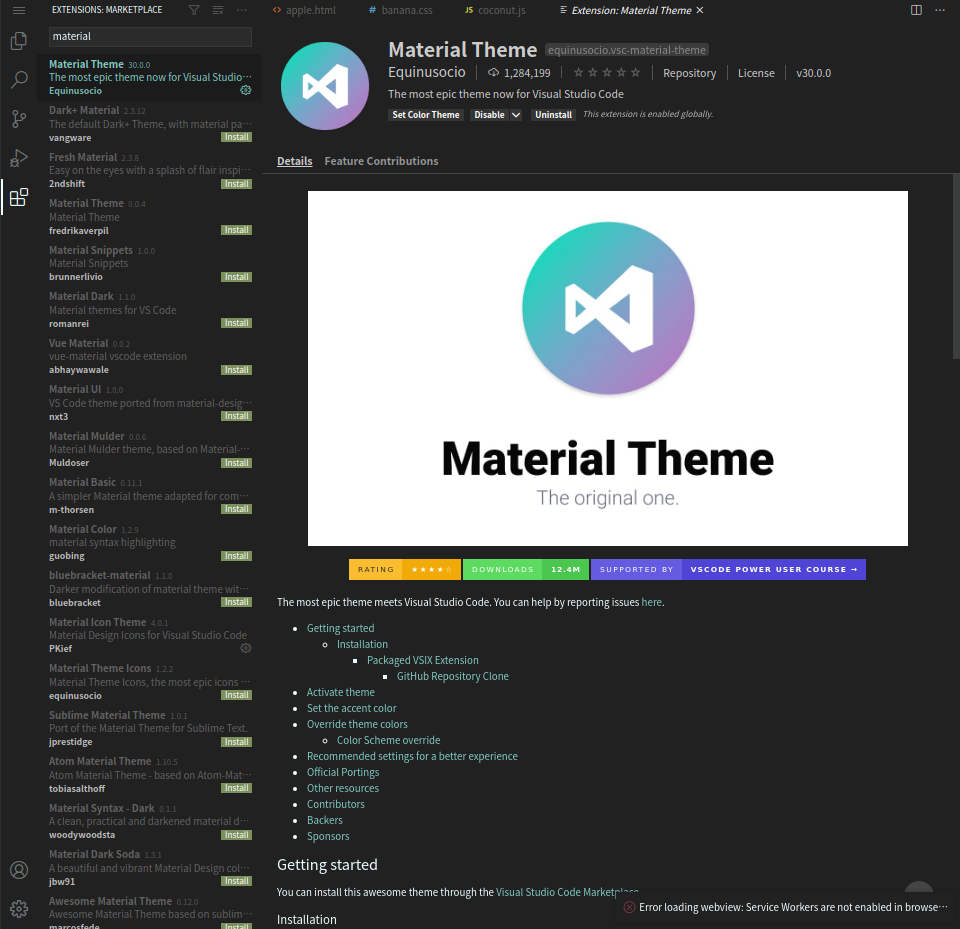Open editor more actions menu
This screenshot has height=929, width=960.
click(940, 10)
